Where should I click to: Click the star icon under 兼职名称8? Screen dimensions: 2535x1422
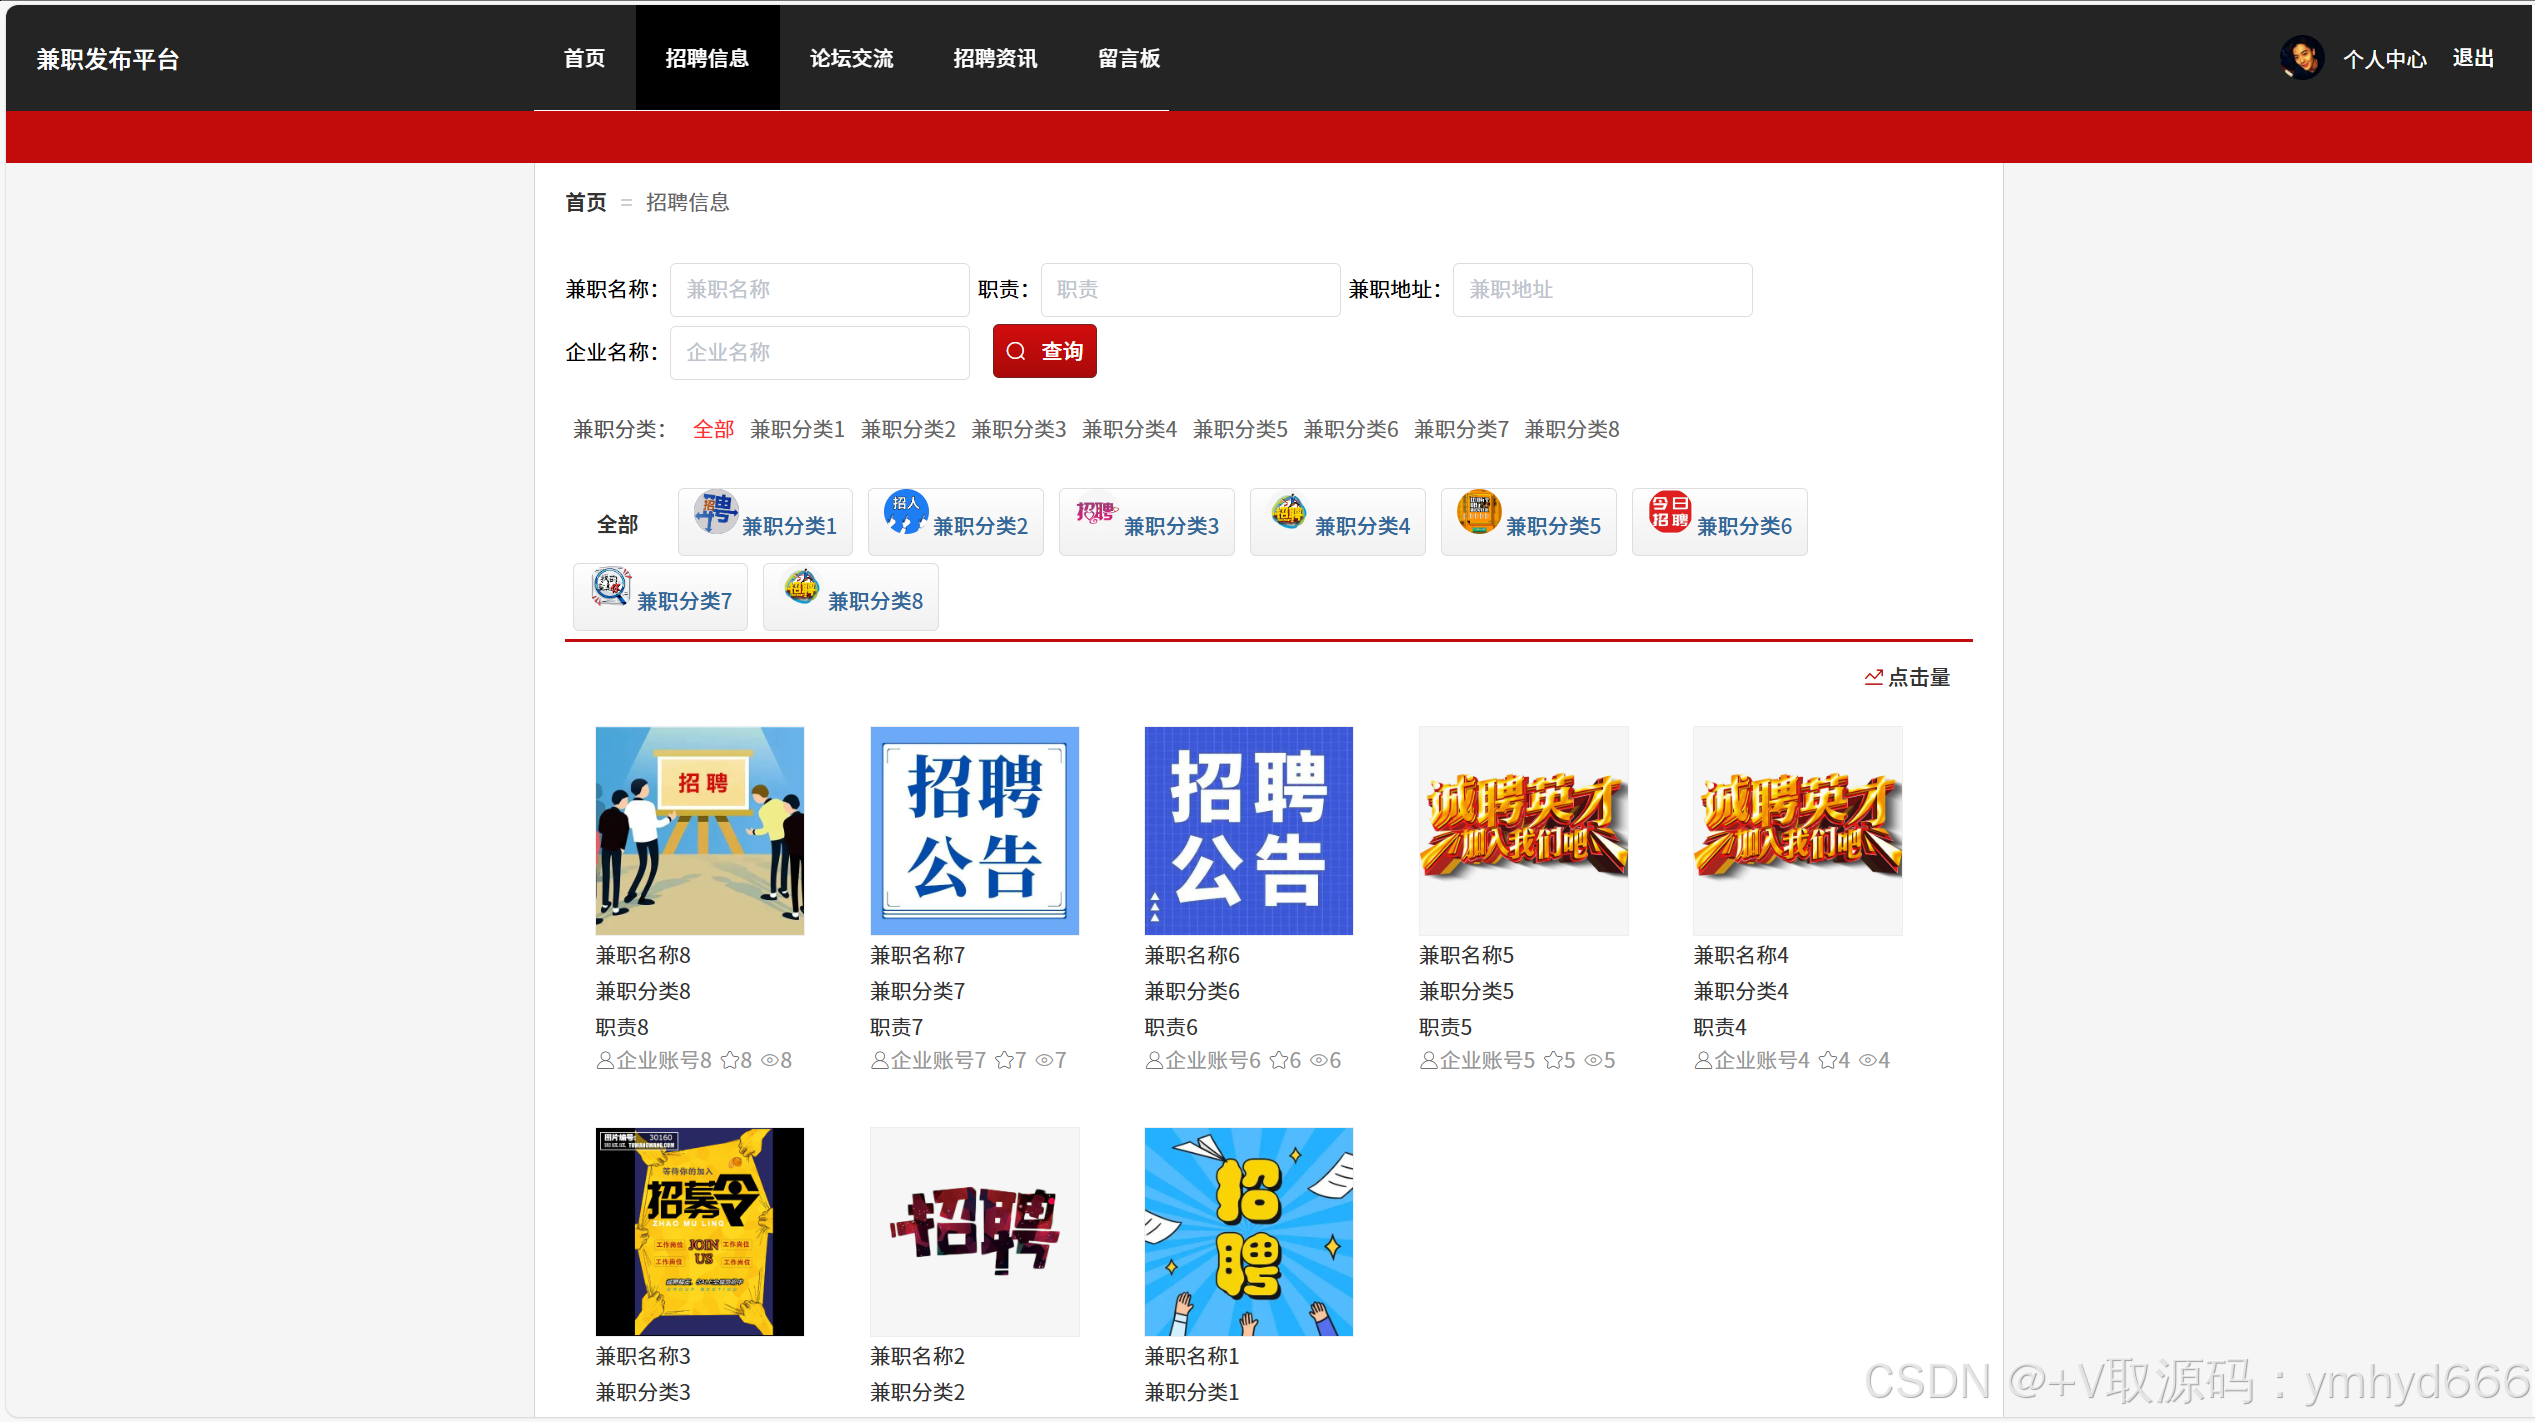coord(730,1060)
